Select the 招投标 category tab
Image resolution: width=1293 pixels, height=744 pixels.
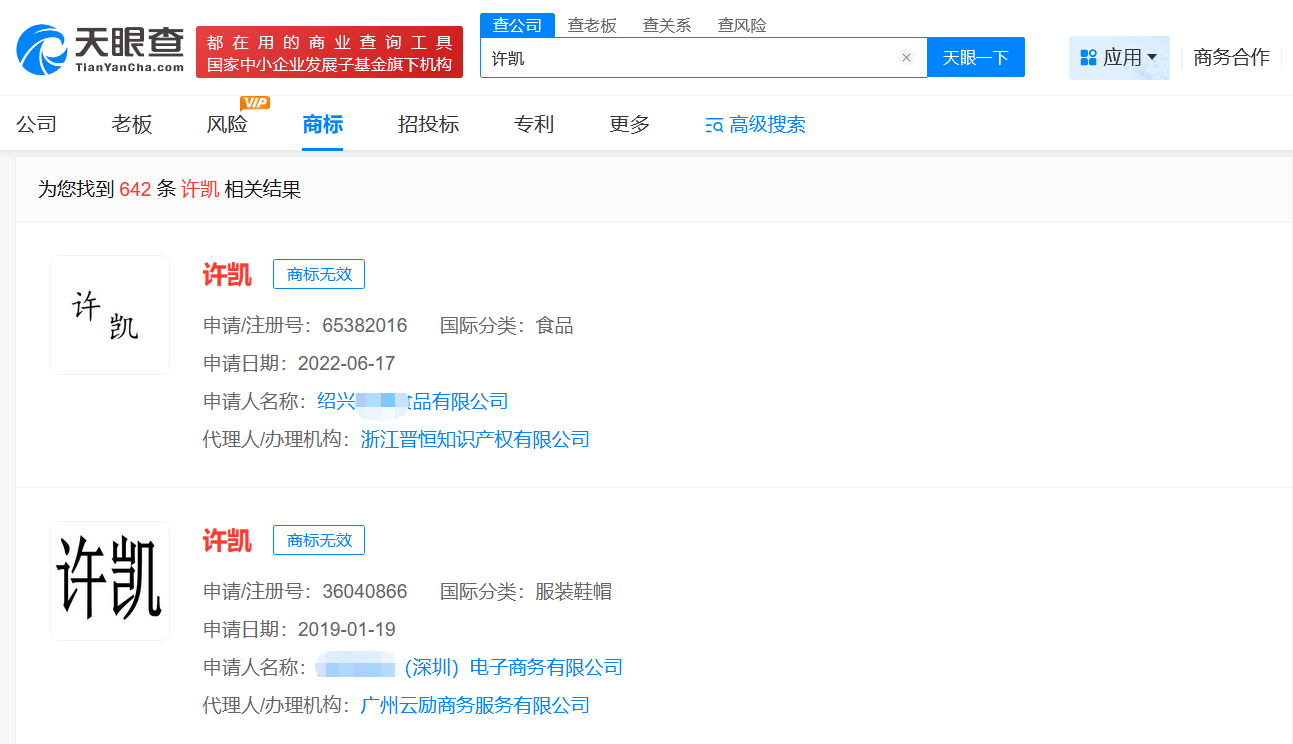[x=428, y=124]
